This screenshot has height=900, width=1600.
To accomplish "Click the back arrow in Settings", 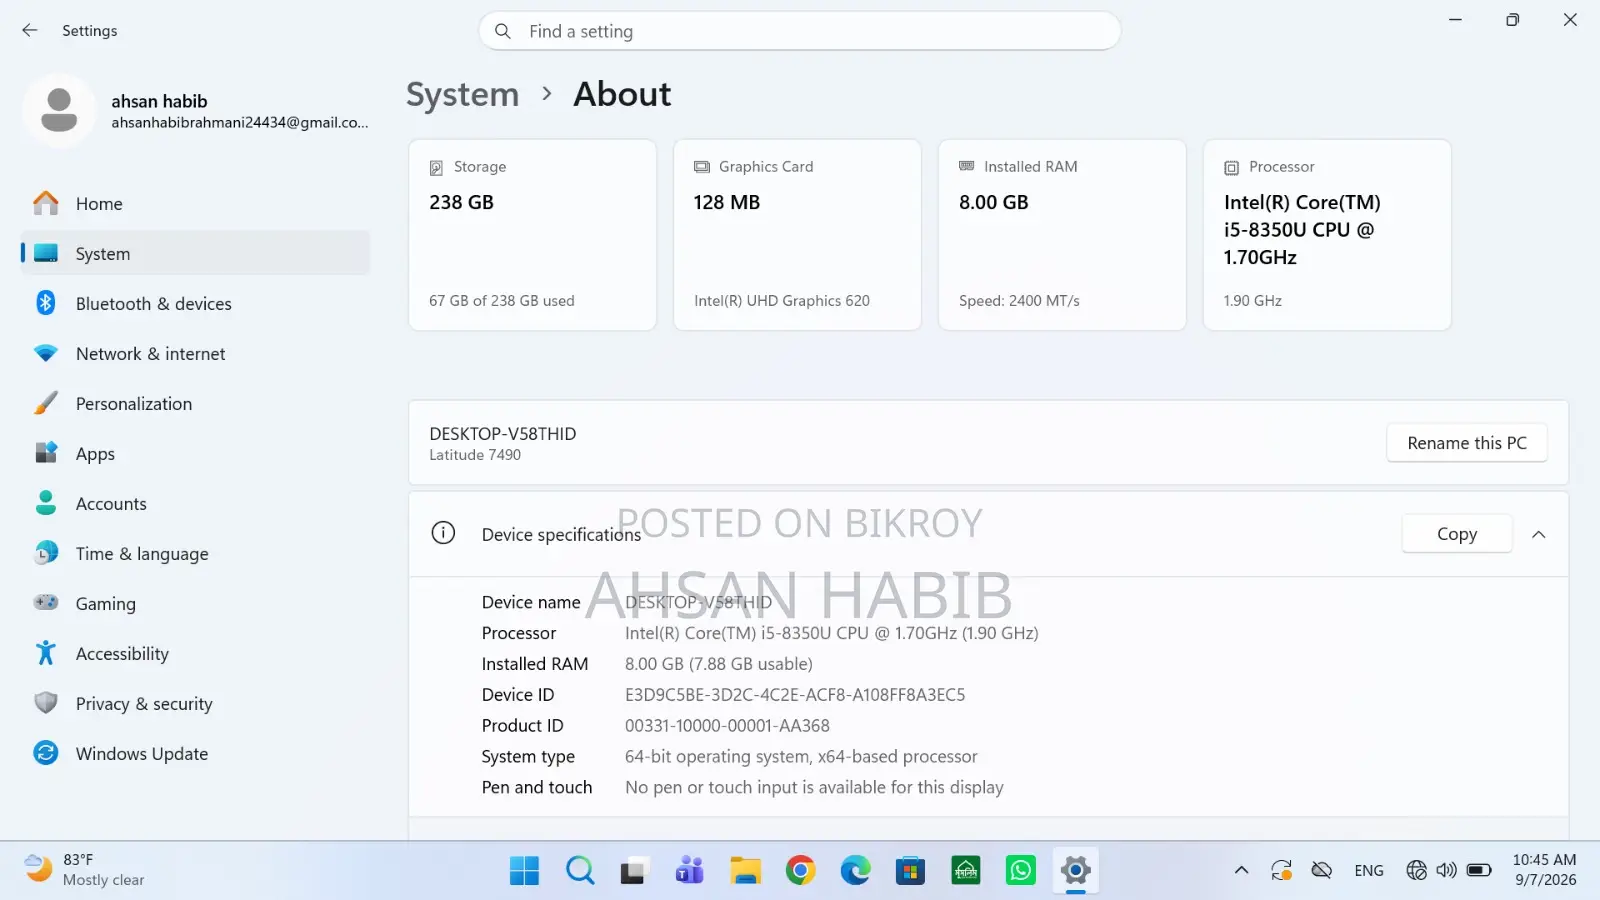I will point(30,30).
